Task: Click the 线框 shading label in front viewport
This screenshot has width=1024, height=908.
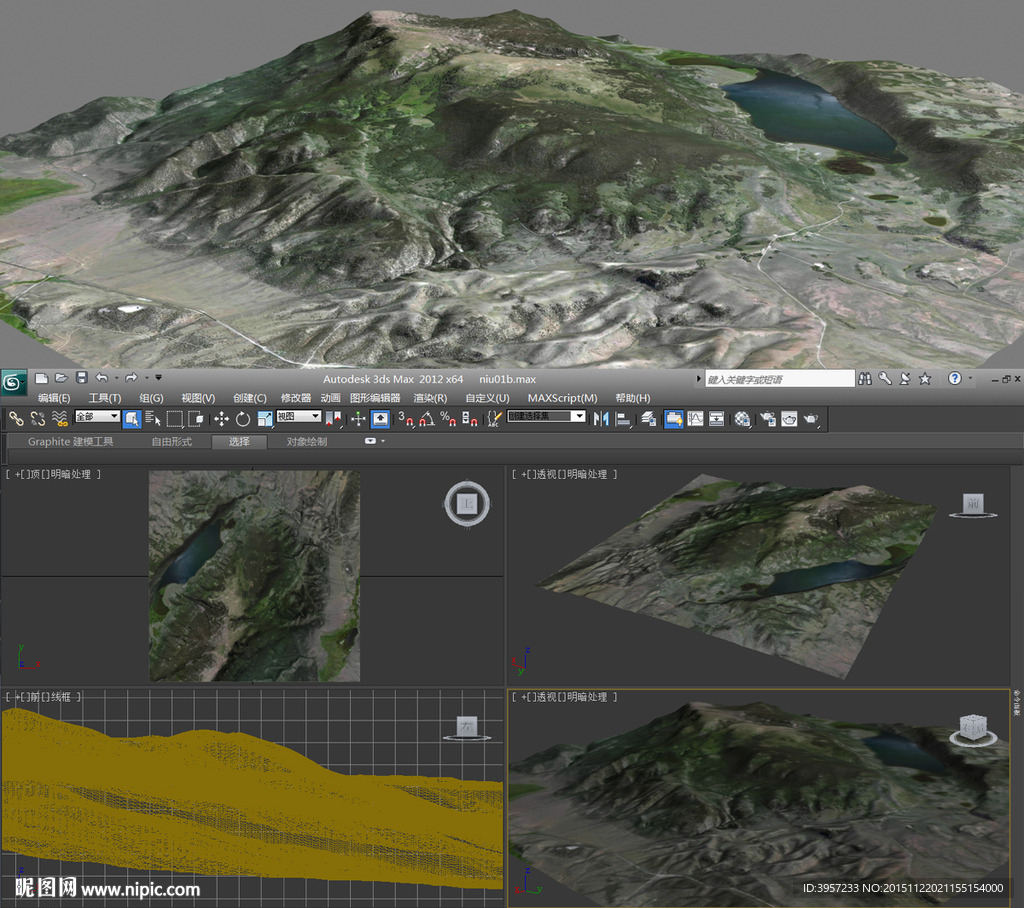Action: point(61,697)
